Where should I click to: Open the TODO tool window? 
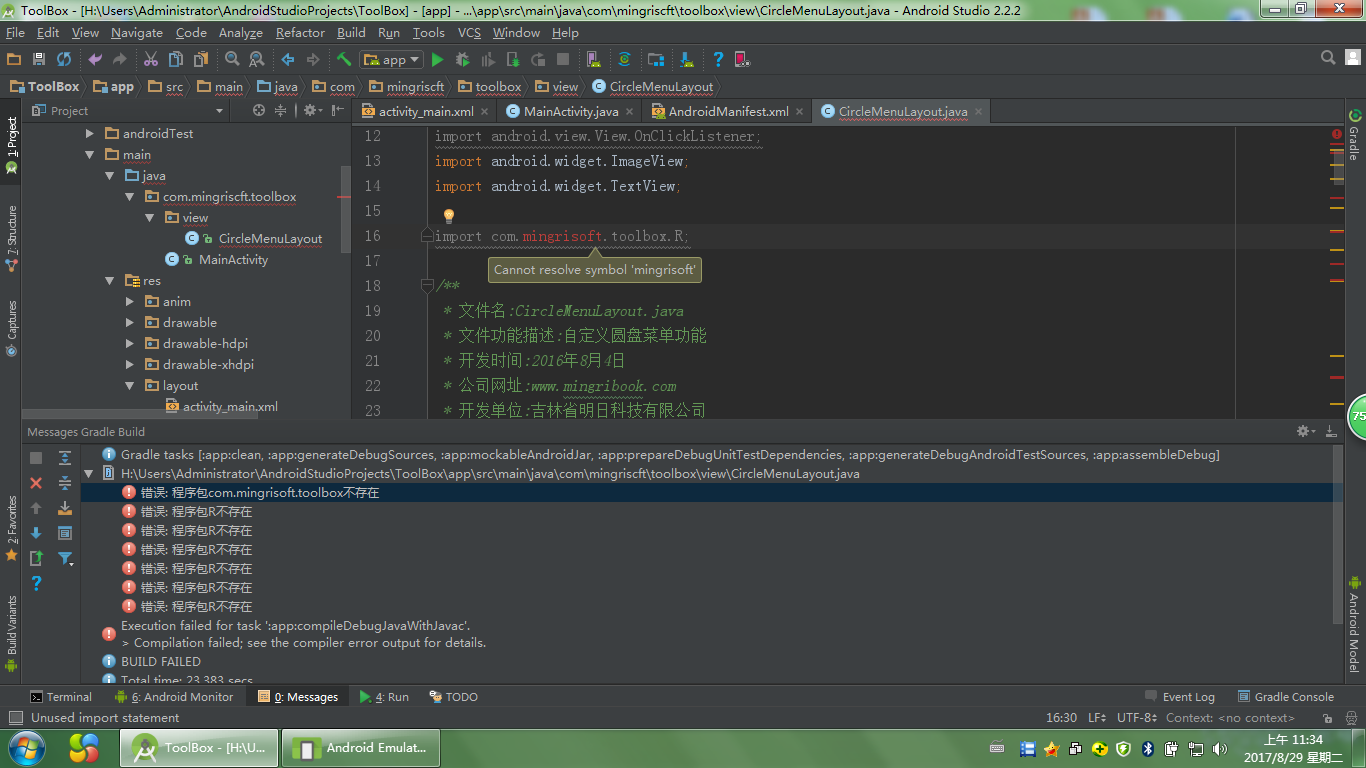(x=453, y=697)
